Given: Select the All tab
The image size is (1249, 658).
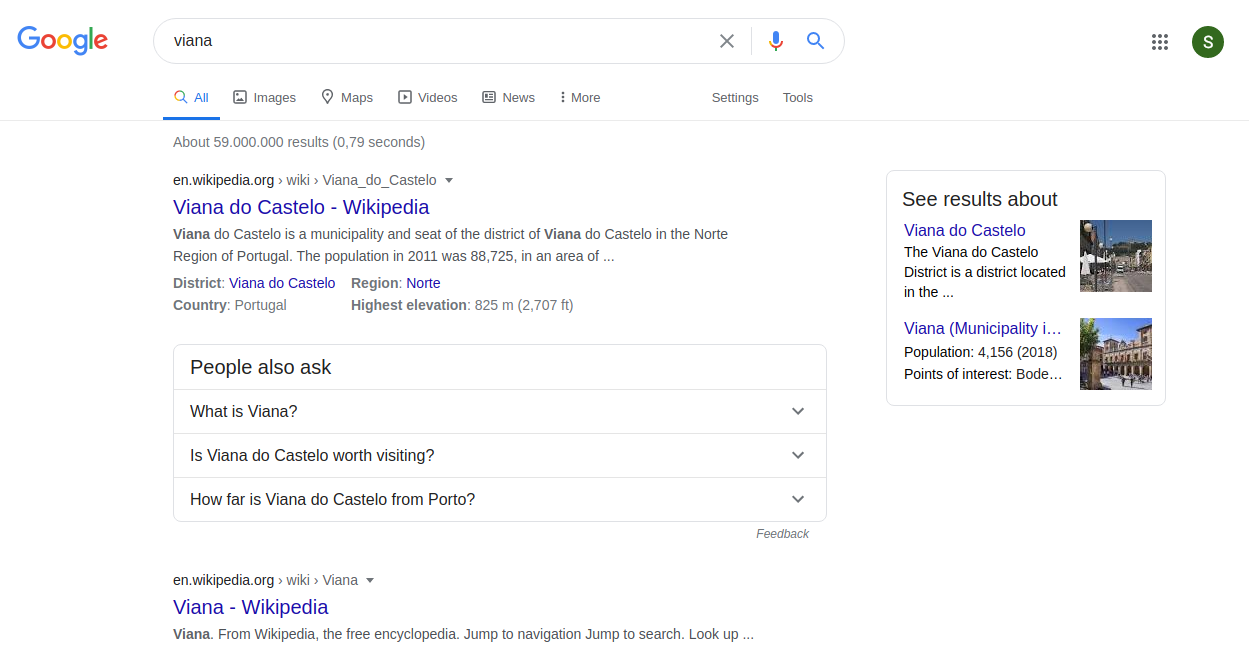Looking at the screenshot, I should coord(191,98).
